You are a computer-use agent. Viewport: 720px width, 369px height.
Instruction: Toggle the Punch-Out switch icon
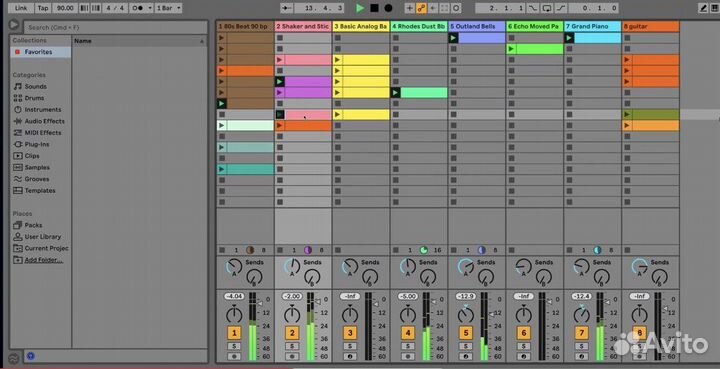561,8
